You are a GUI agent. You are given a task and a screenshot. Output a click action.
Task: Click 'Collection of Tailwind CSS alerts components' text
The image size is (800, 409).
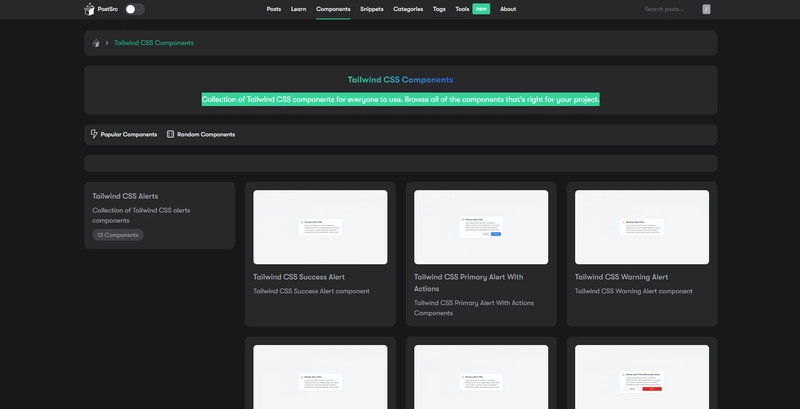141,215
